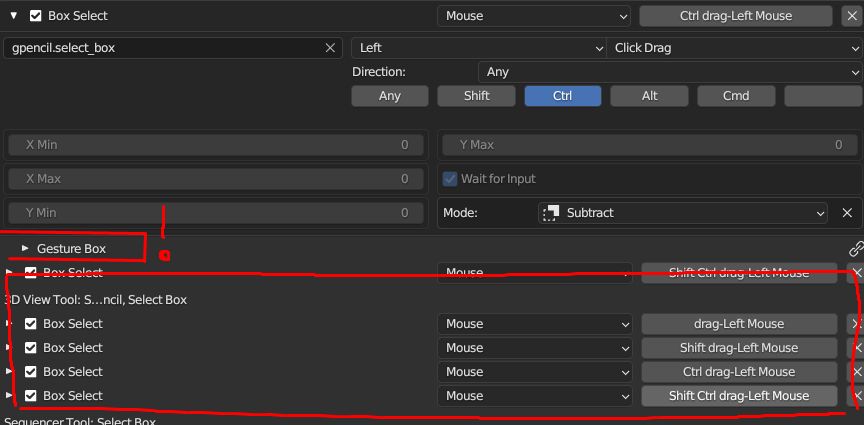The height and width of the screenshot is (425, 864).
Task: Click Shift Ctrl drag-Left Mouse button in 3D View Tool list
Action: (x=739, y=396)
